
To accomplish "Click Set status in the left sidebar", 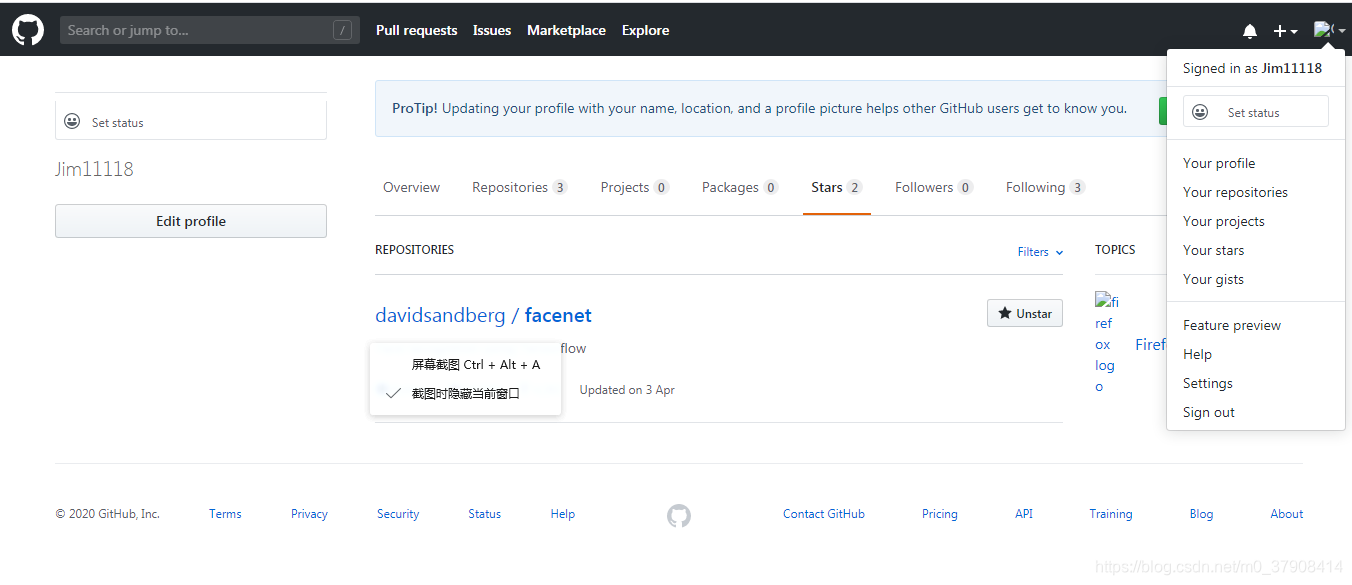I will point(191,122).
